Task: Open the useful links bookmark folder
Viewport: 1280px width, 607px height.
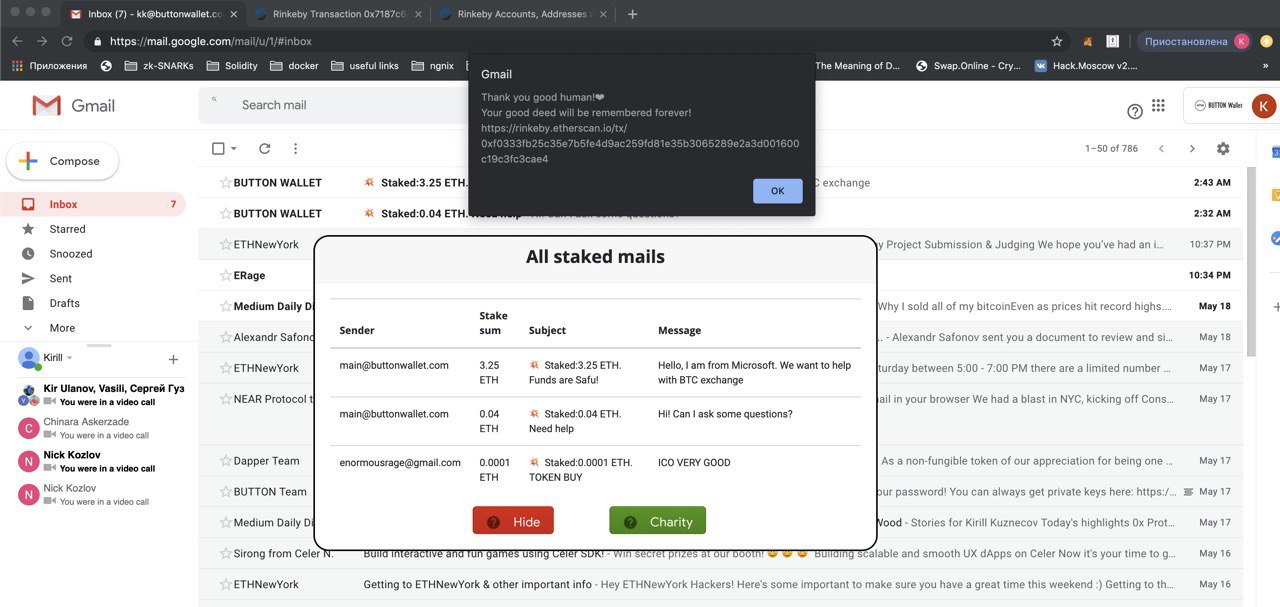Action: 365,66
